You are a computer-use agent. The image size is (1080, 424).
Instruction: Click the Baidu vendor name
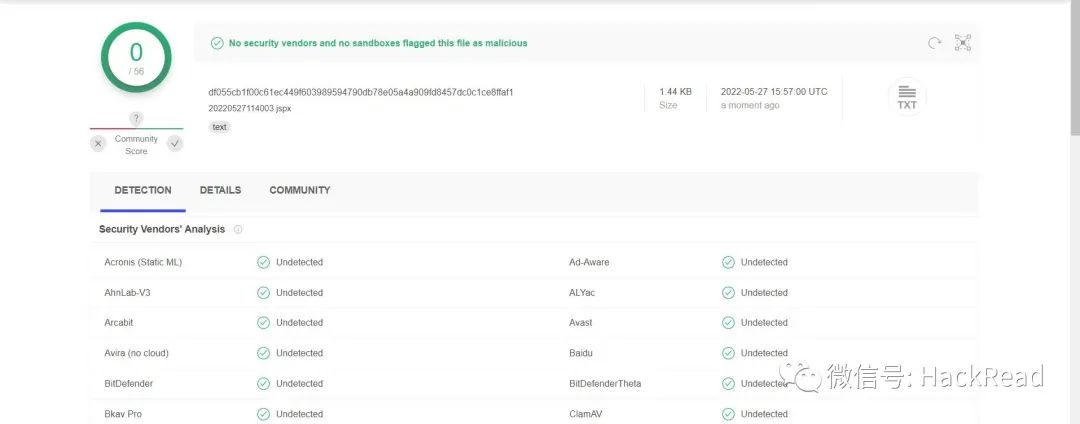[x=581, y=353]
